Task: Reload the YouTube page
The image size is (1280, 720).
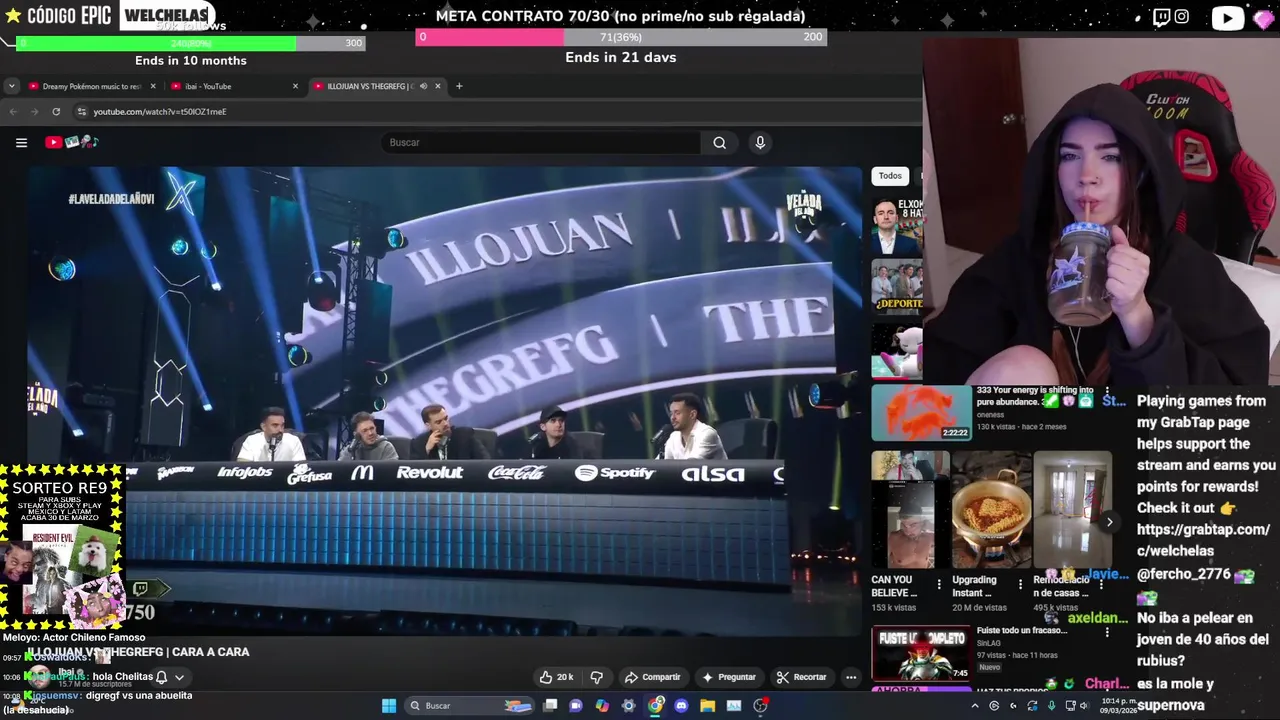Action: pos(56,112)
